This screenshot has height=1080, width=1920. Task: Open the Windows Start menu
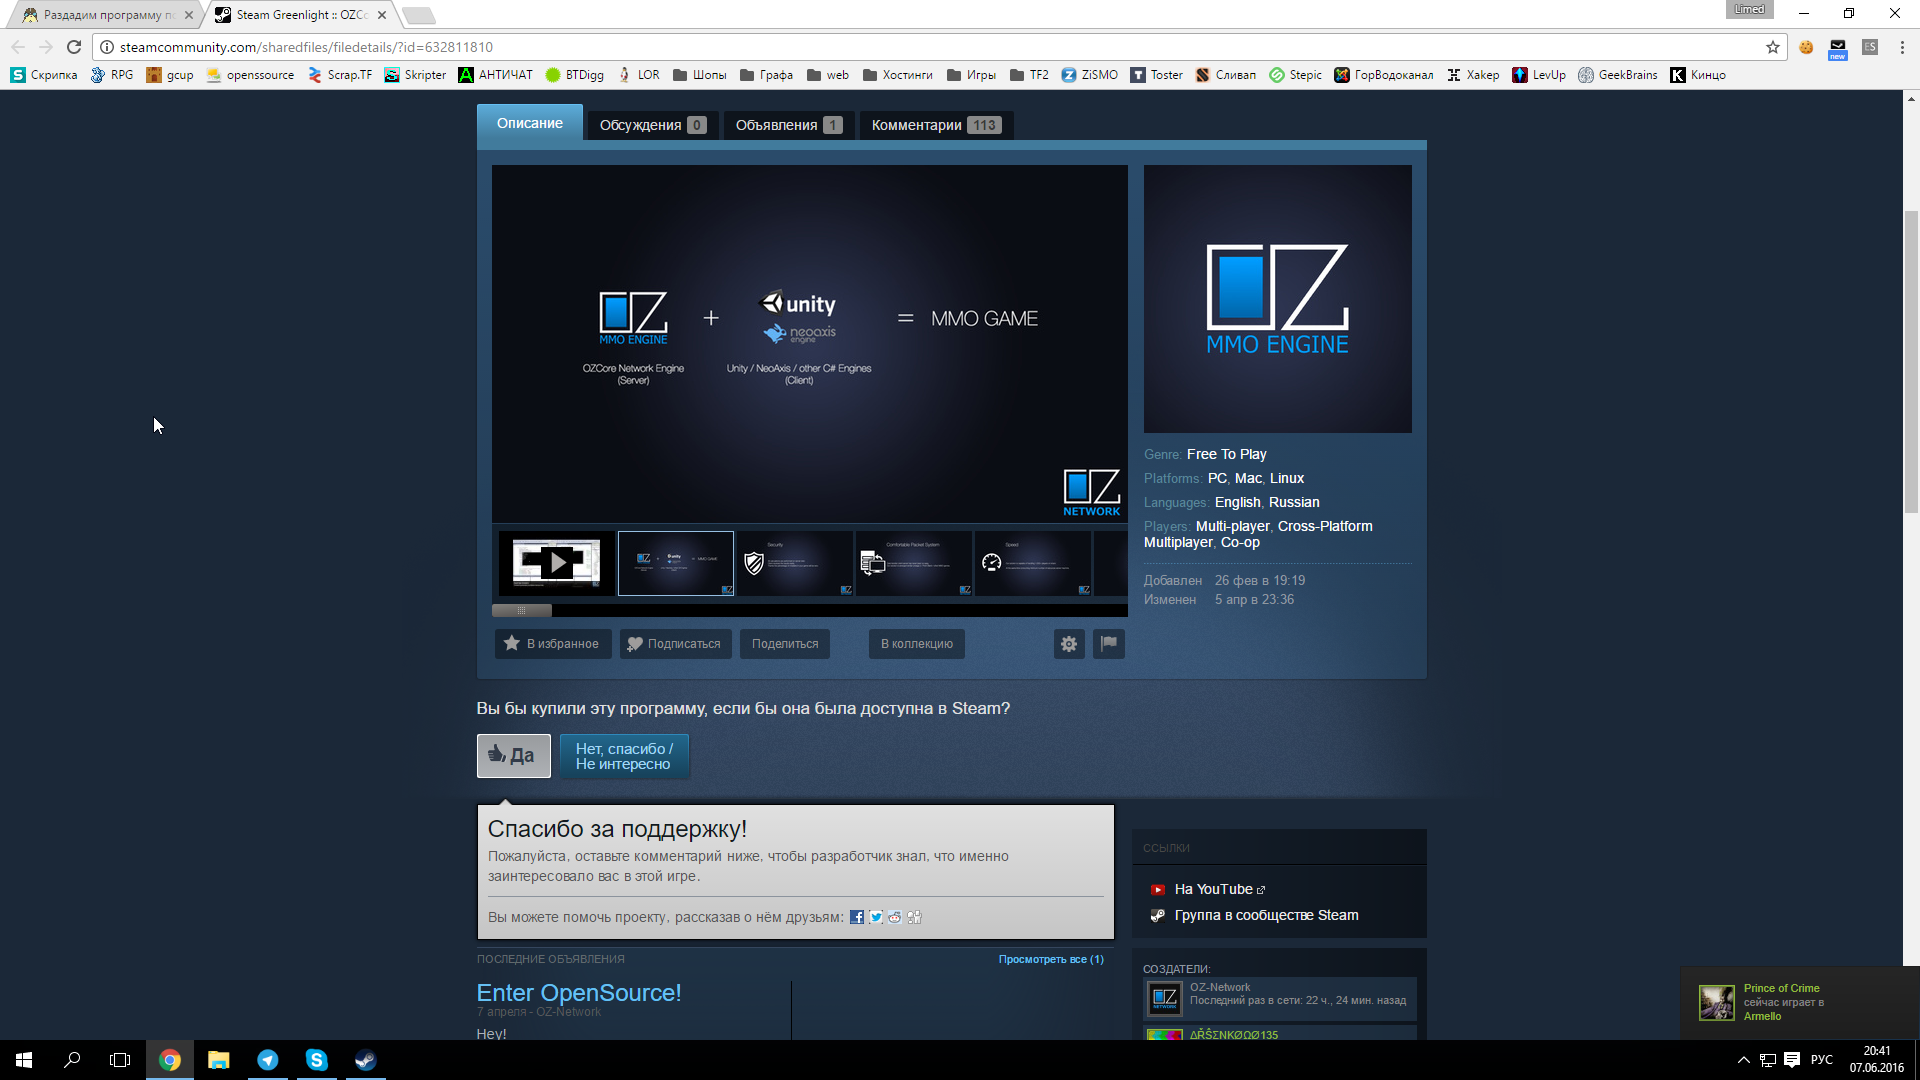pyautogui.click(x=24, y=1060)
